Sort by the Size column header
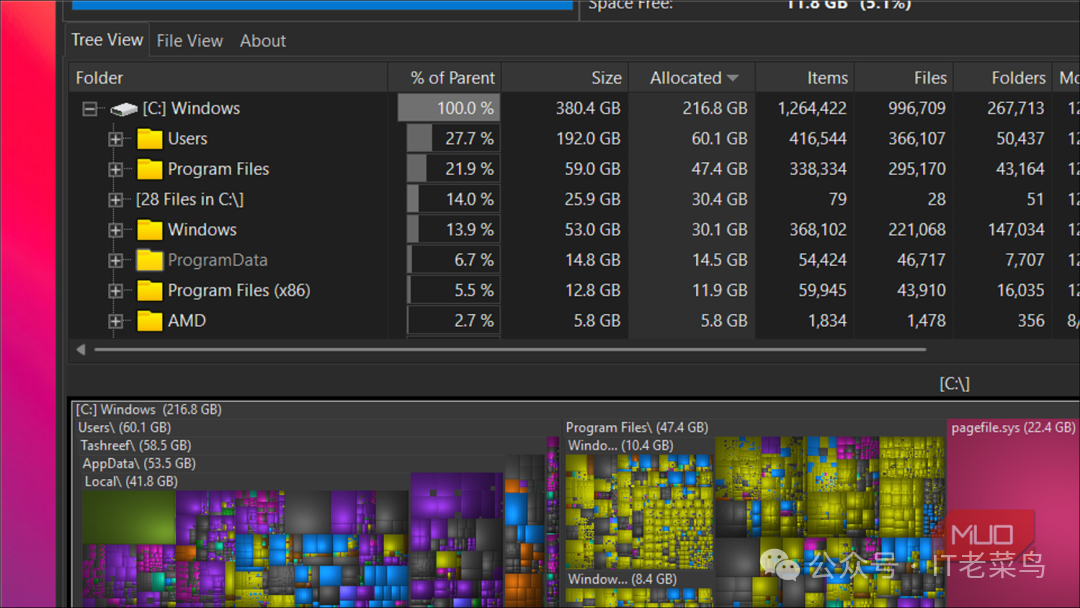This screenshot has height=608, width=1080. click(606, 77)
